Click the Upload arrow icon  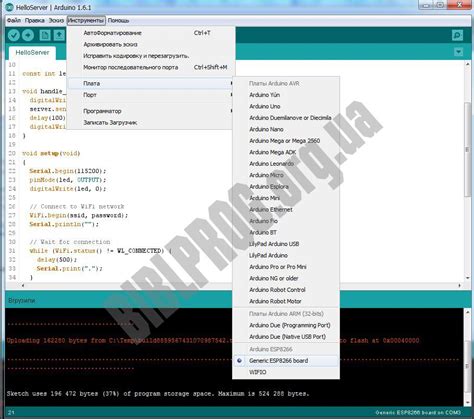[28, 35]
